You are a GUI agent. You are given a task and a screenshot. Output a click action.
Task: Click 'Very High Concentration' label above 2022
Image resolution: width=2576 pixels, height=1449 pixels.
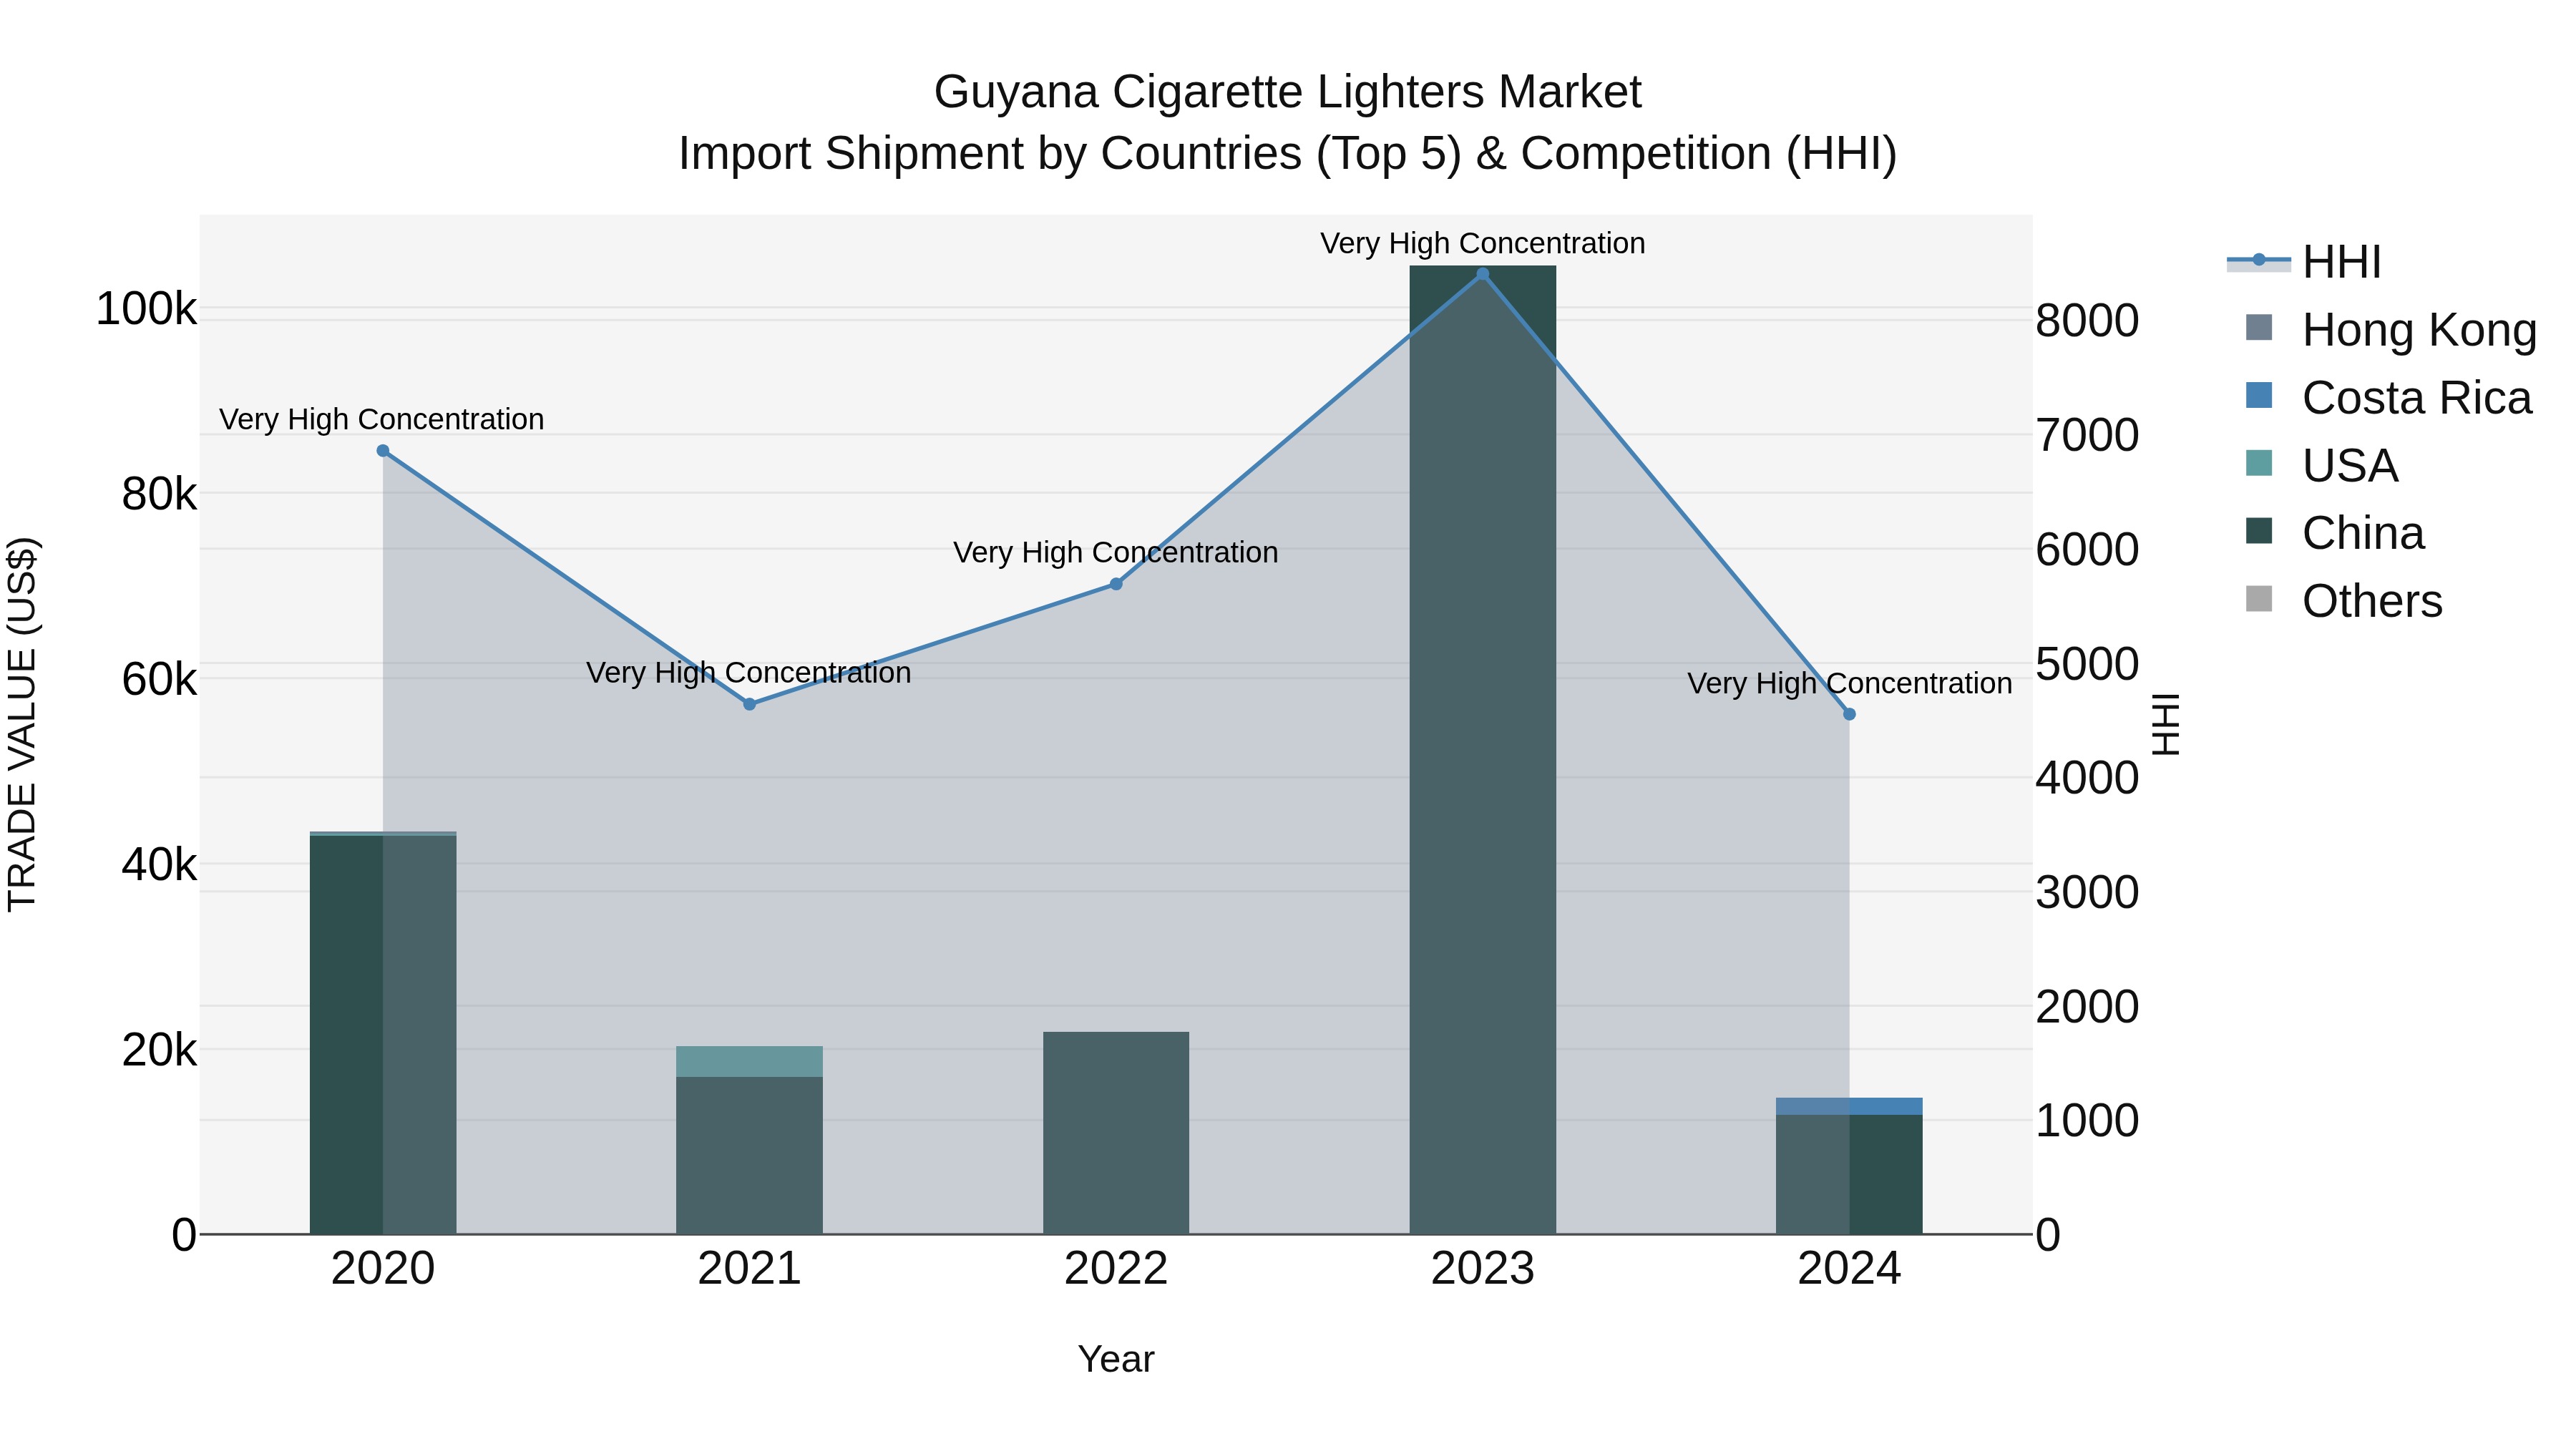[x=1116, y=553]
